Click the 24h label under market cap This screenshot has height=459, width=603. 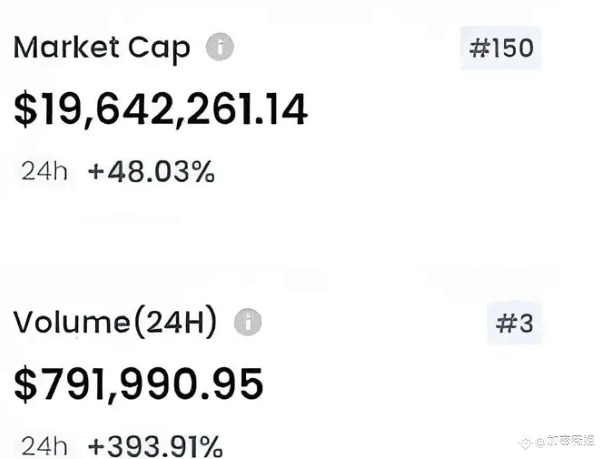click(x=44, y=171)
